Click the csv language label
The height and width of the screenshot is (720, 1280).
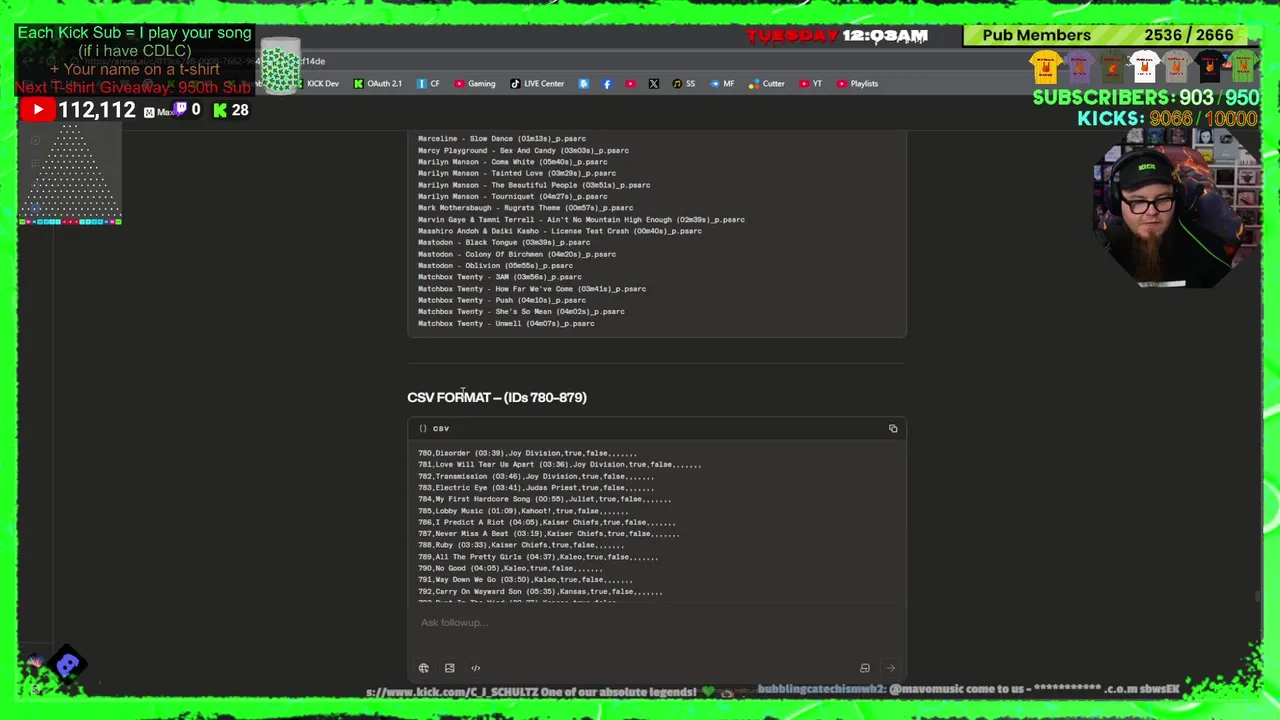441,429
